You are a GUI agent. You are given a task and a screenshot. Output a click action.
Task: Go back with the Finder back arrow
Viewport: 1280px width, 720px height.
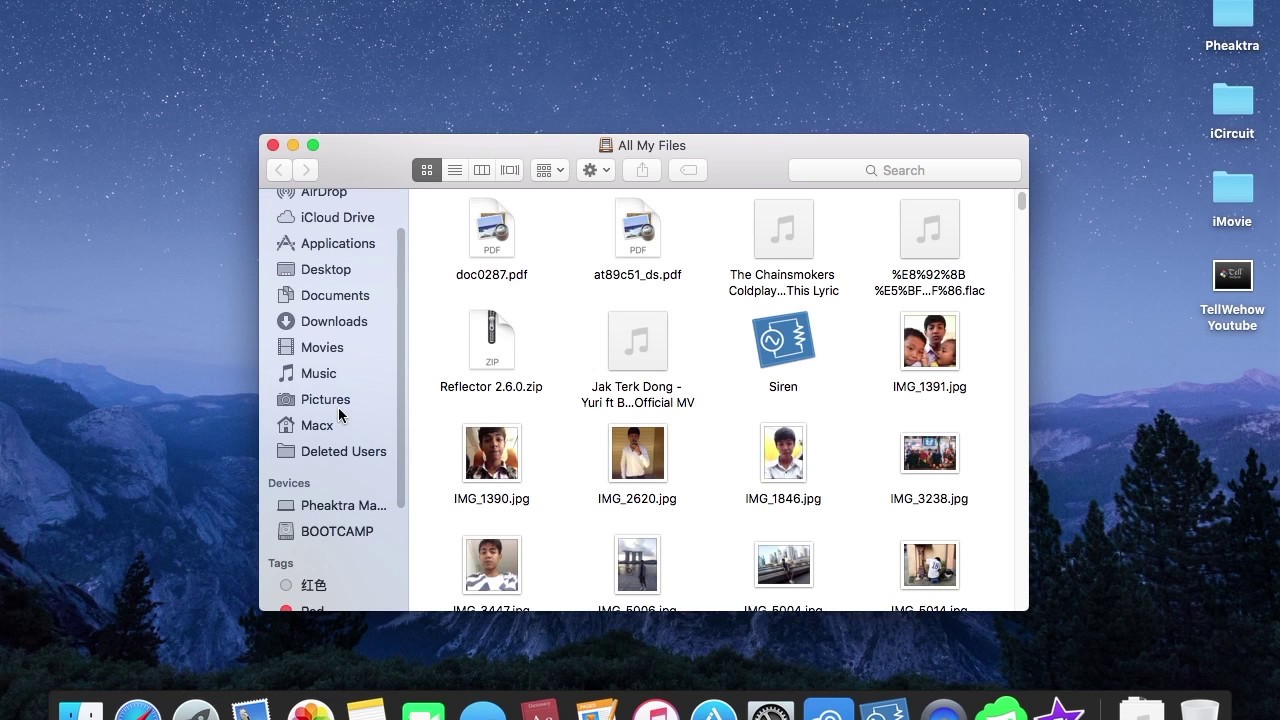pos(280,170)
